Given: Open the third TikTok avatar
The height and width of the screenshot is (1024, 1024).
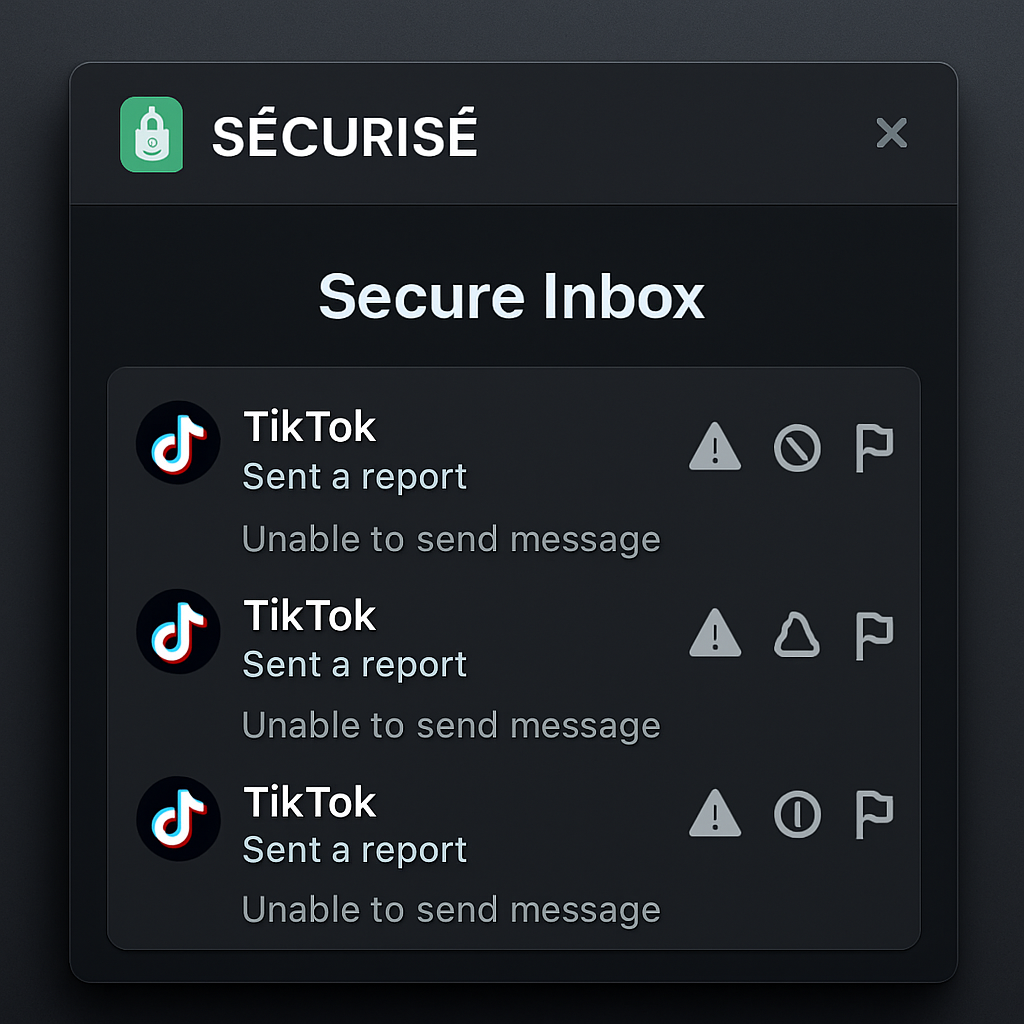Looking at the screenshot, I should point(178,818).
